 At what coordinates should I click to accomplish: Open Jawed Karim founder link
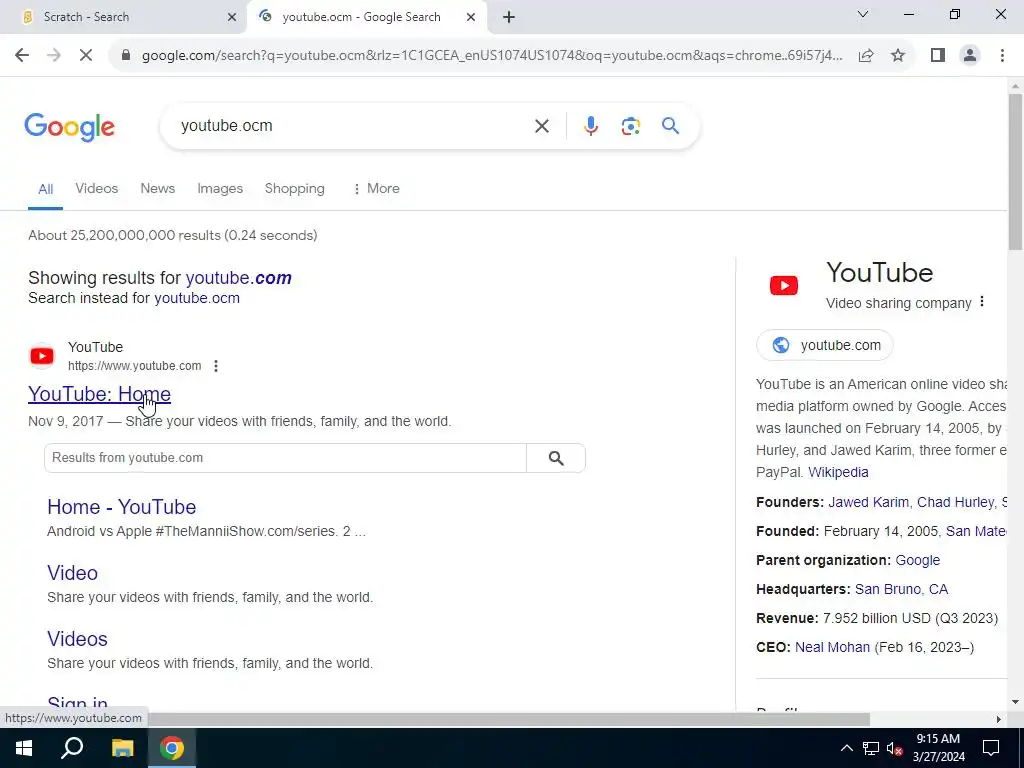868,502
